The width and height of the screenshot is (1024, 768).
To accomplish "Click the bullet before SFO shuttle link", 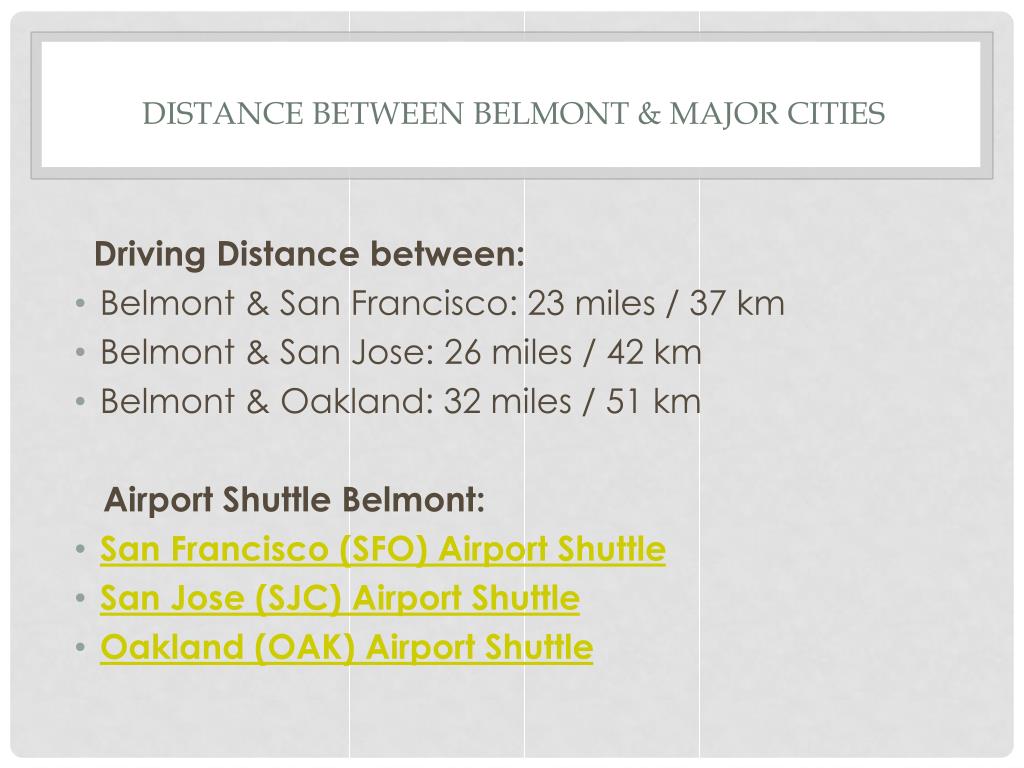I will point(80,549).
